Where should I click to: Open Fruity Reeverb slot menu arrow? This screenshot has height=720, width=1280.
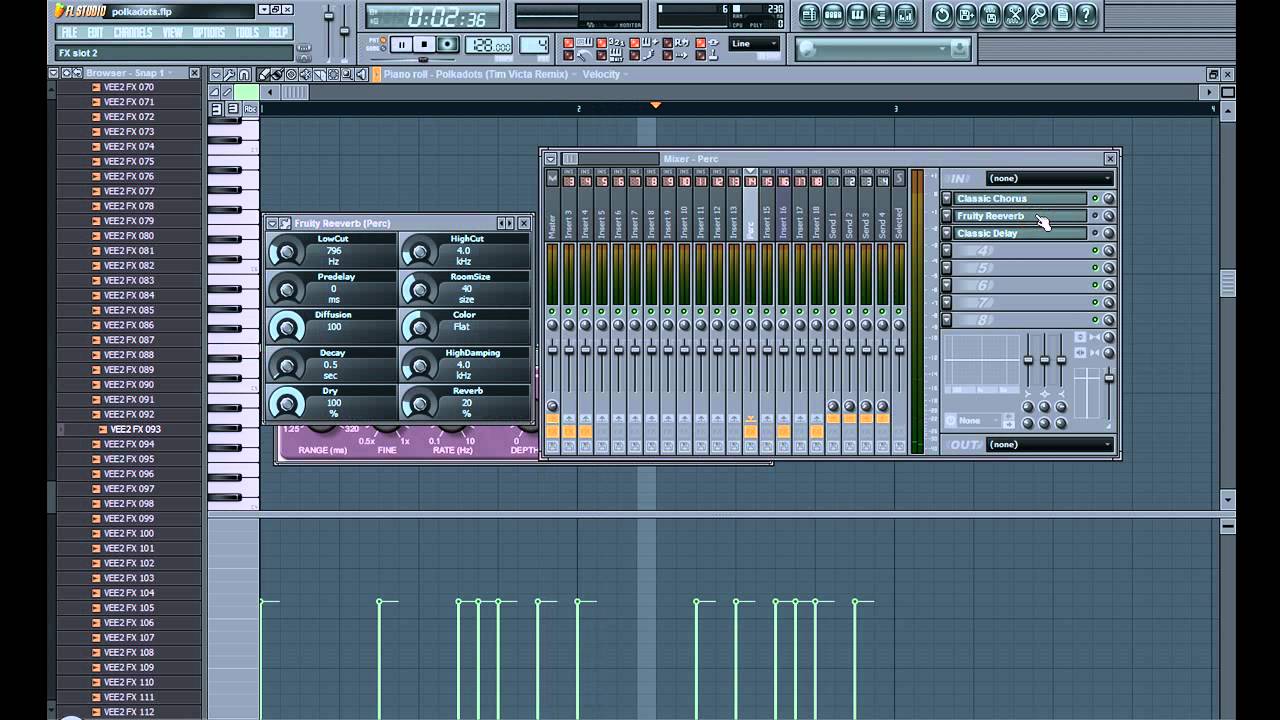coord(946,215)
